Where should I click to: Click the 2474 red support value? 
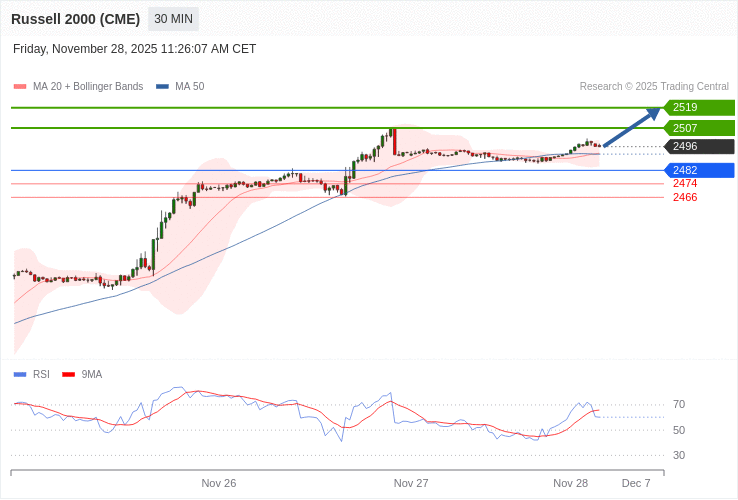click(x=685, y=184)
